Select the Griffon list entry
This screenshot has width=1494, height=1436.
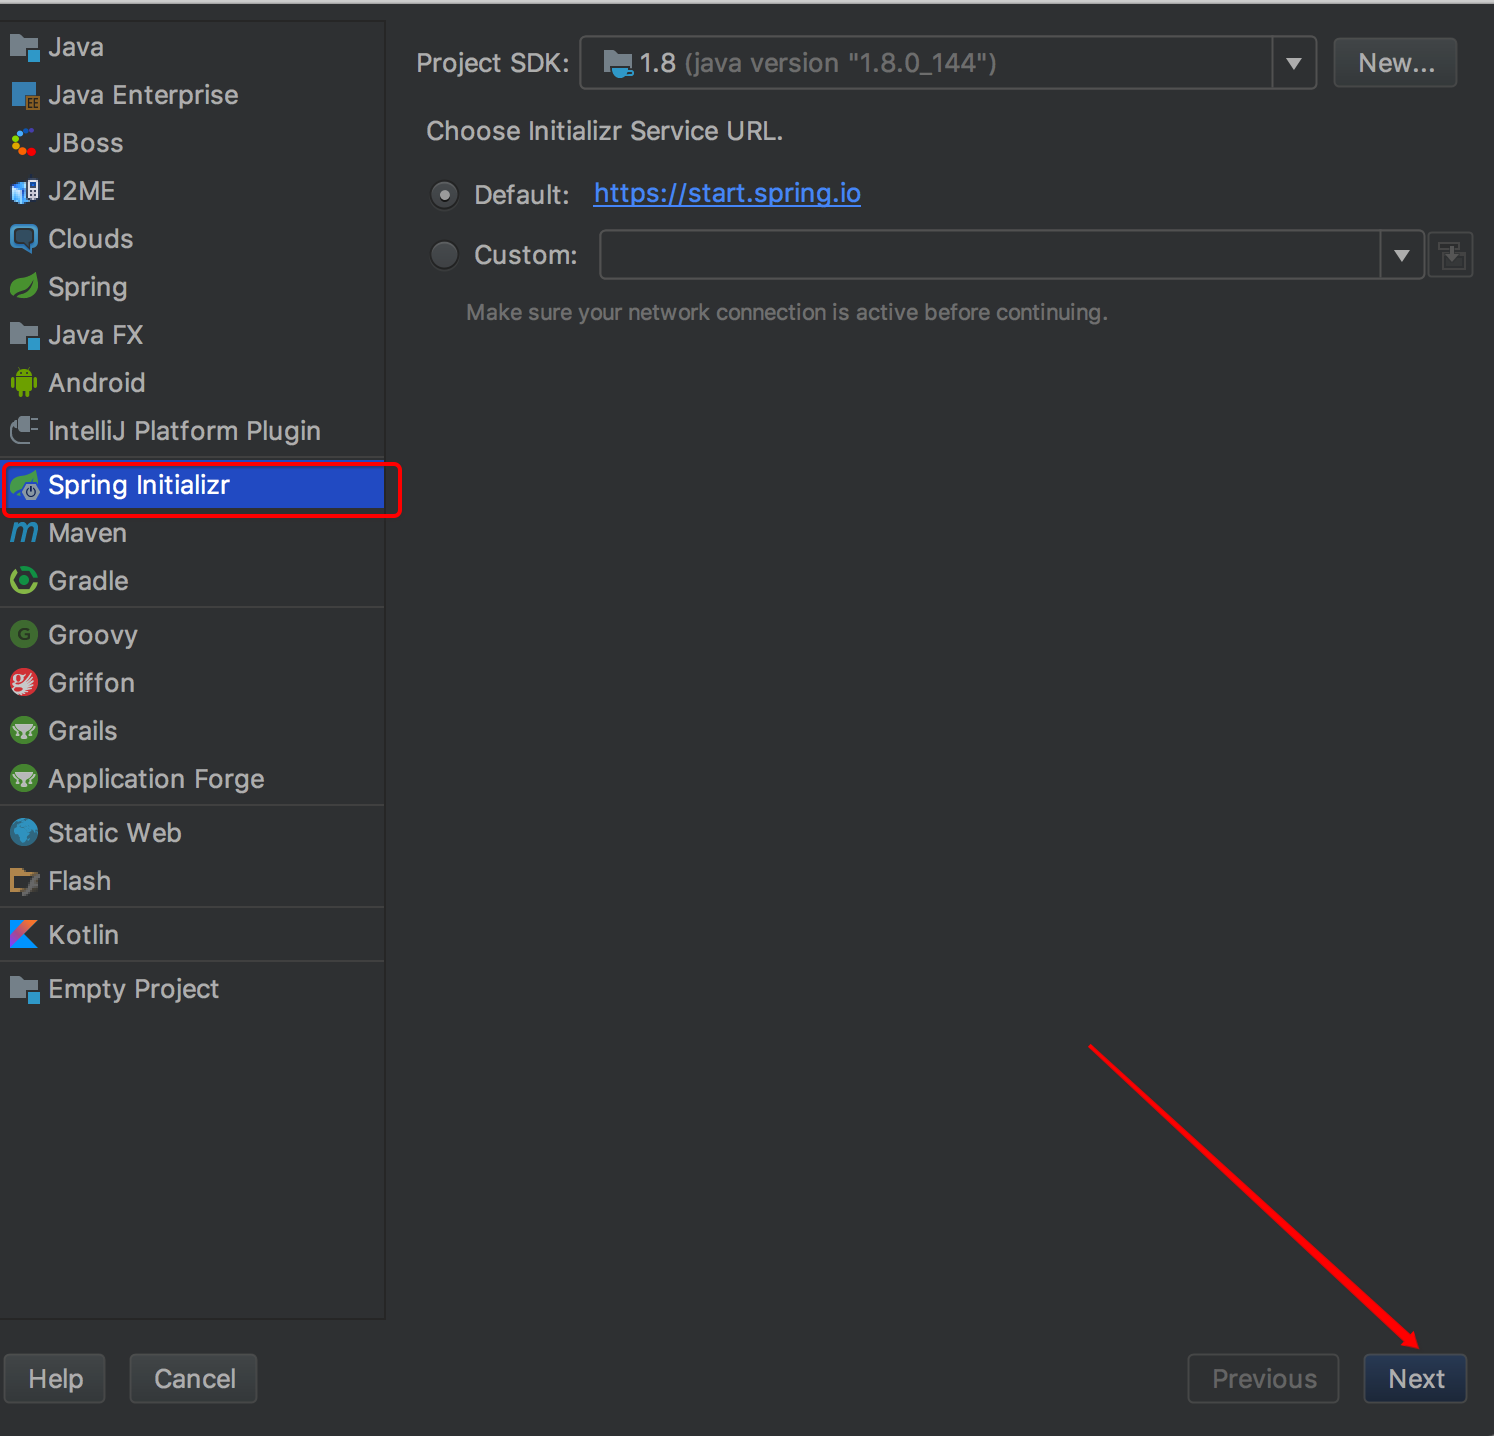[x=192, y=683]
